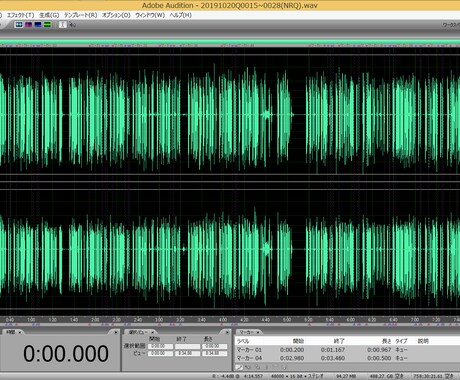
Task: Click the 488.27 GB free space status
Action: pyautogui.click(x=386, y=376)
